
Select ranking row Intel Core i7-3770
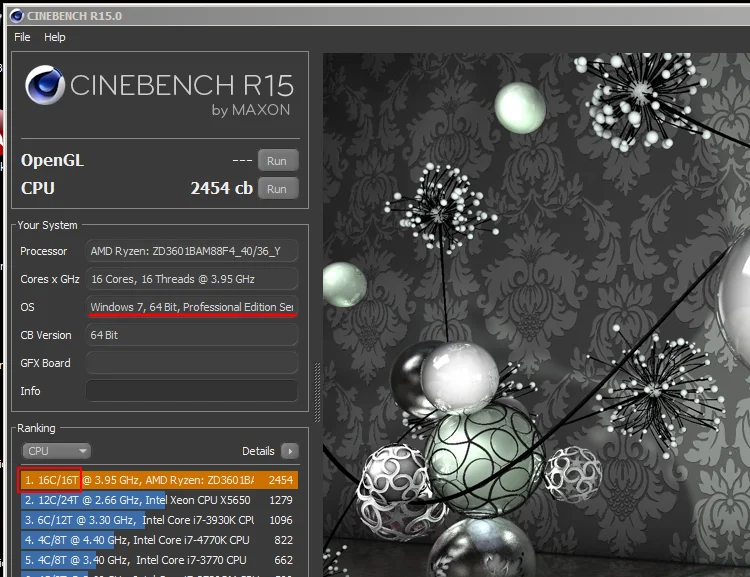159,560
